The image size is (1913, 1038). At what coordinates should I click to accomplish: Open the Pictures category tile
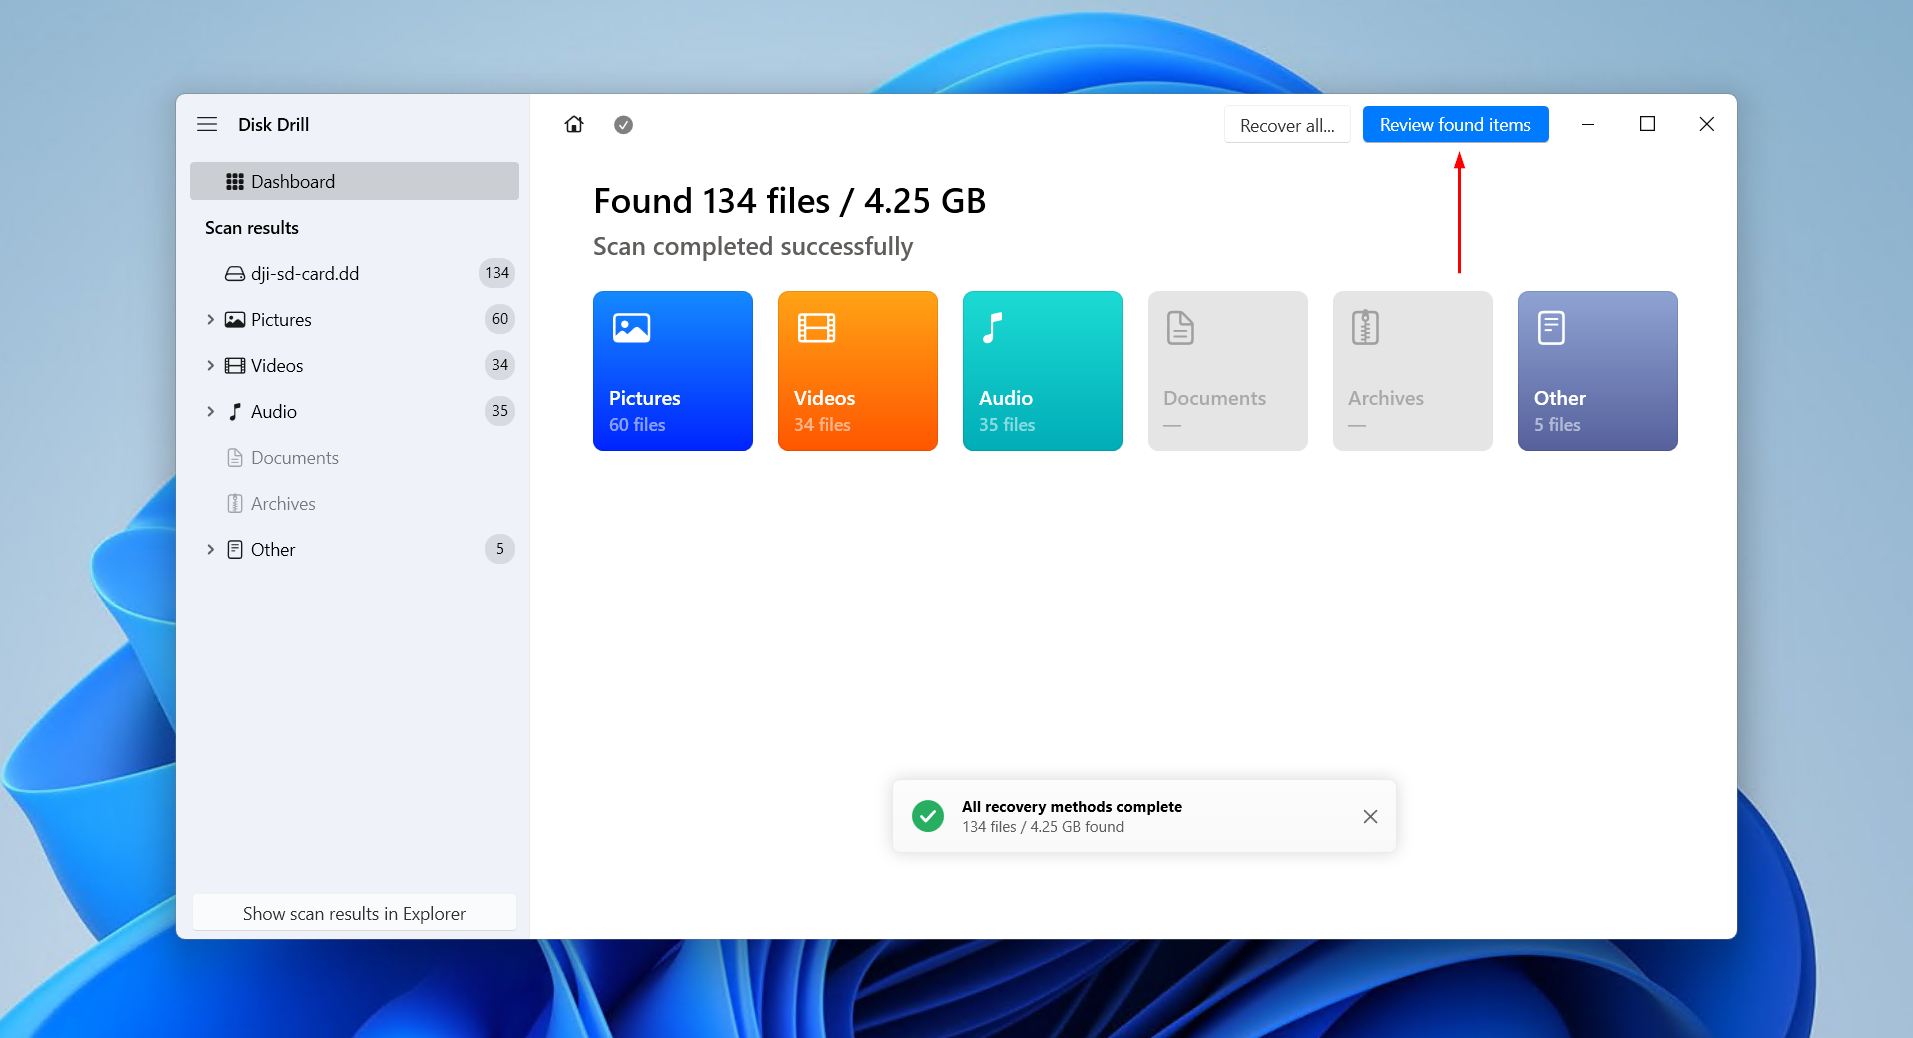pyautogui.click(x=673, y=371)
